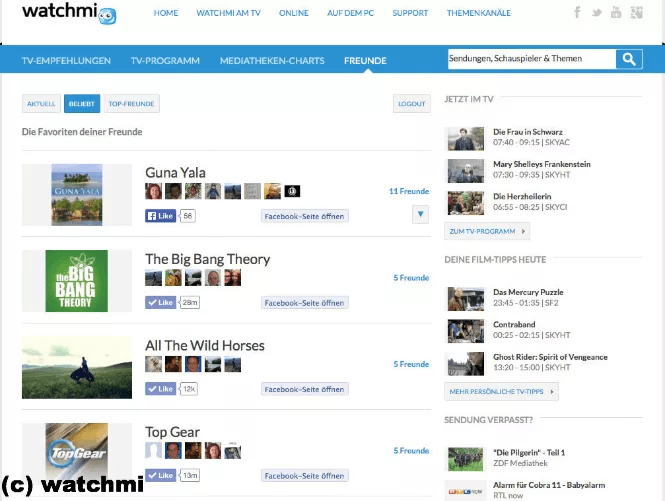
Task: Open THEMENKANÄLE menu item
Action: point(478,13)
